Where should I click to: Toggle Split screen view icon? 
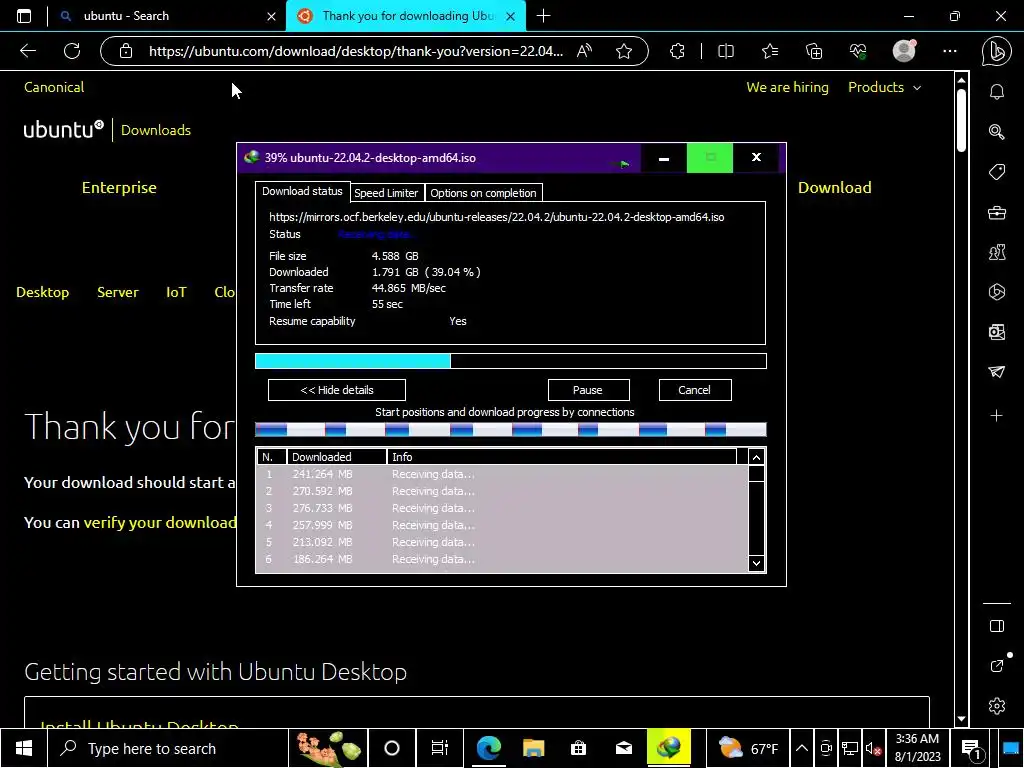click(x=726, y=51)
